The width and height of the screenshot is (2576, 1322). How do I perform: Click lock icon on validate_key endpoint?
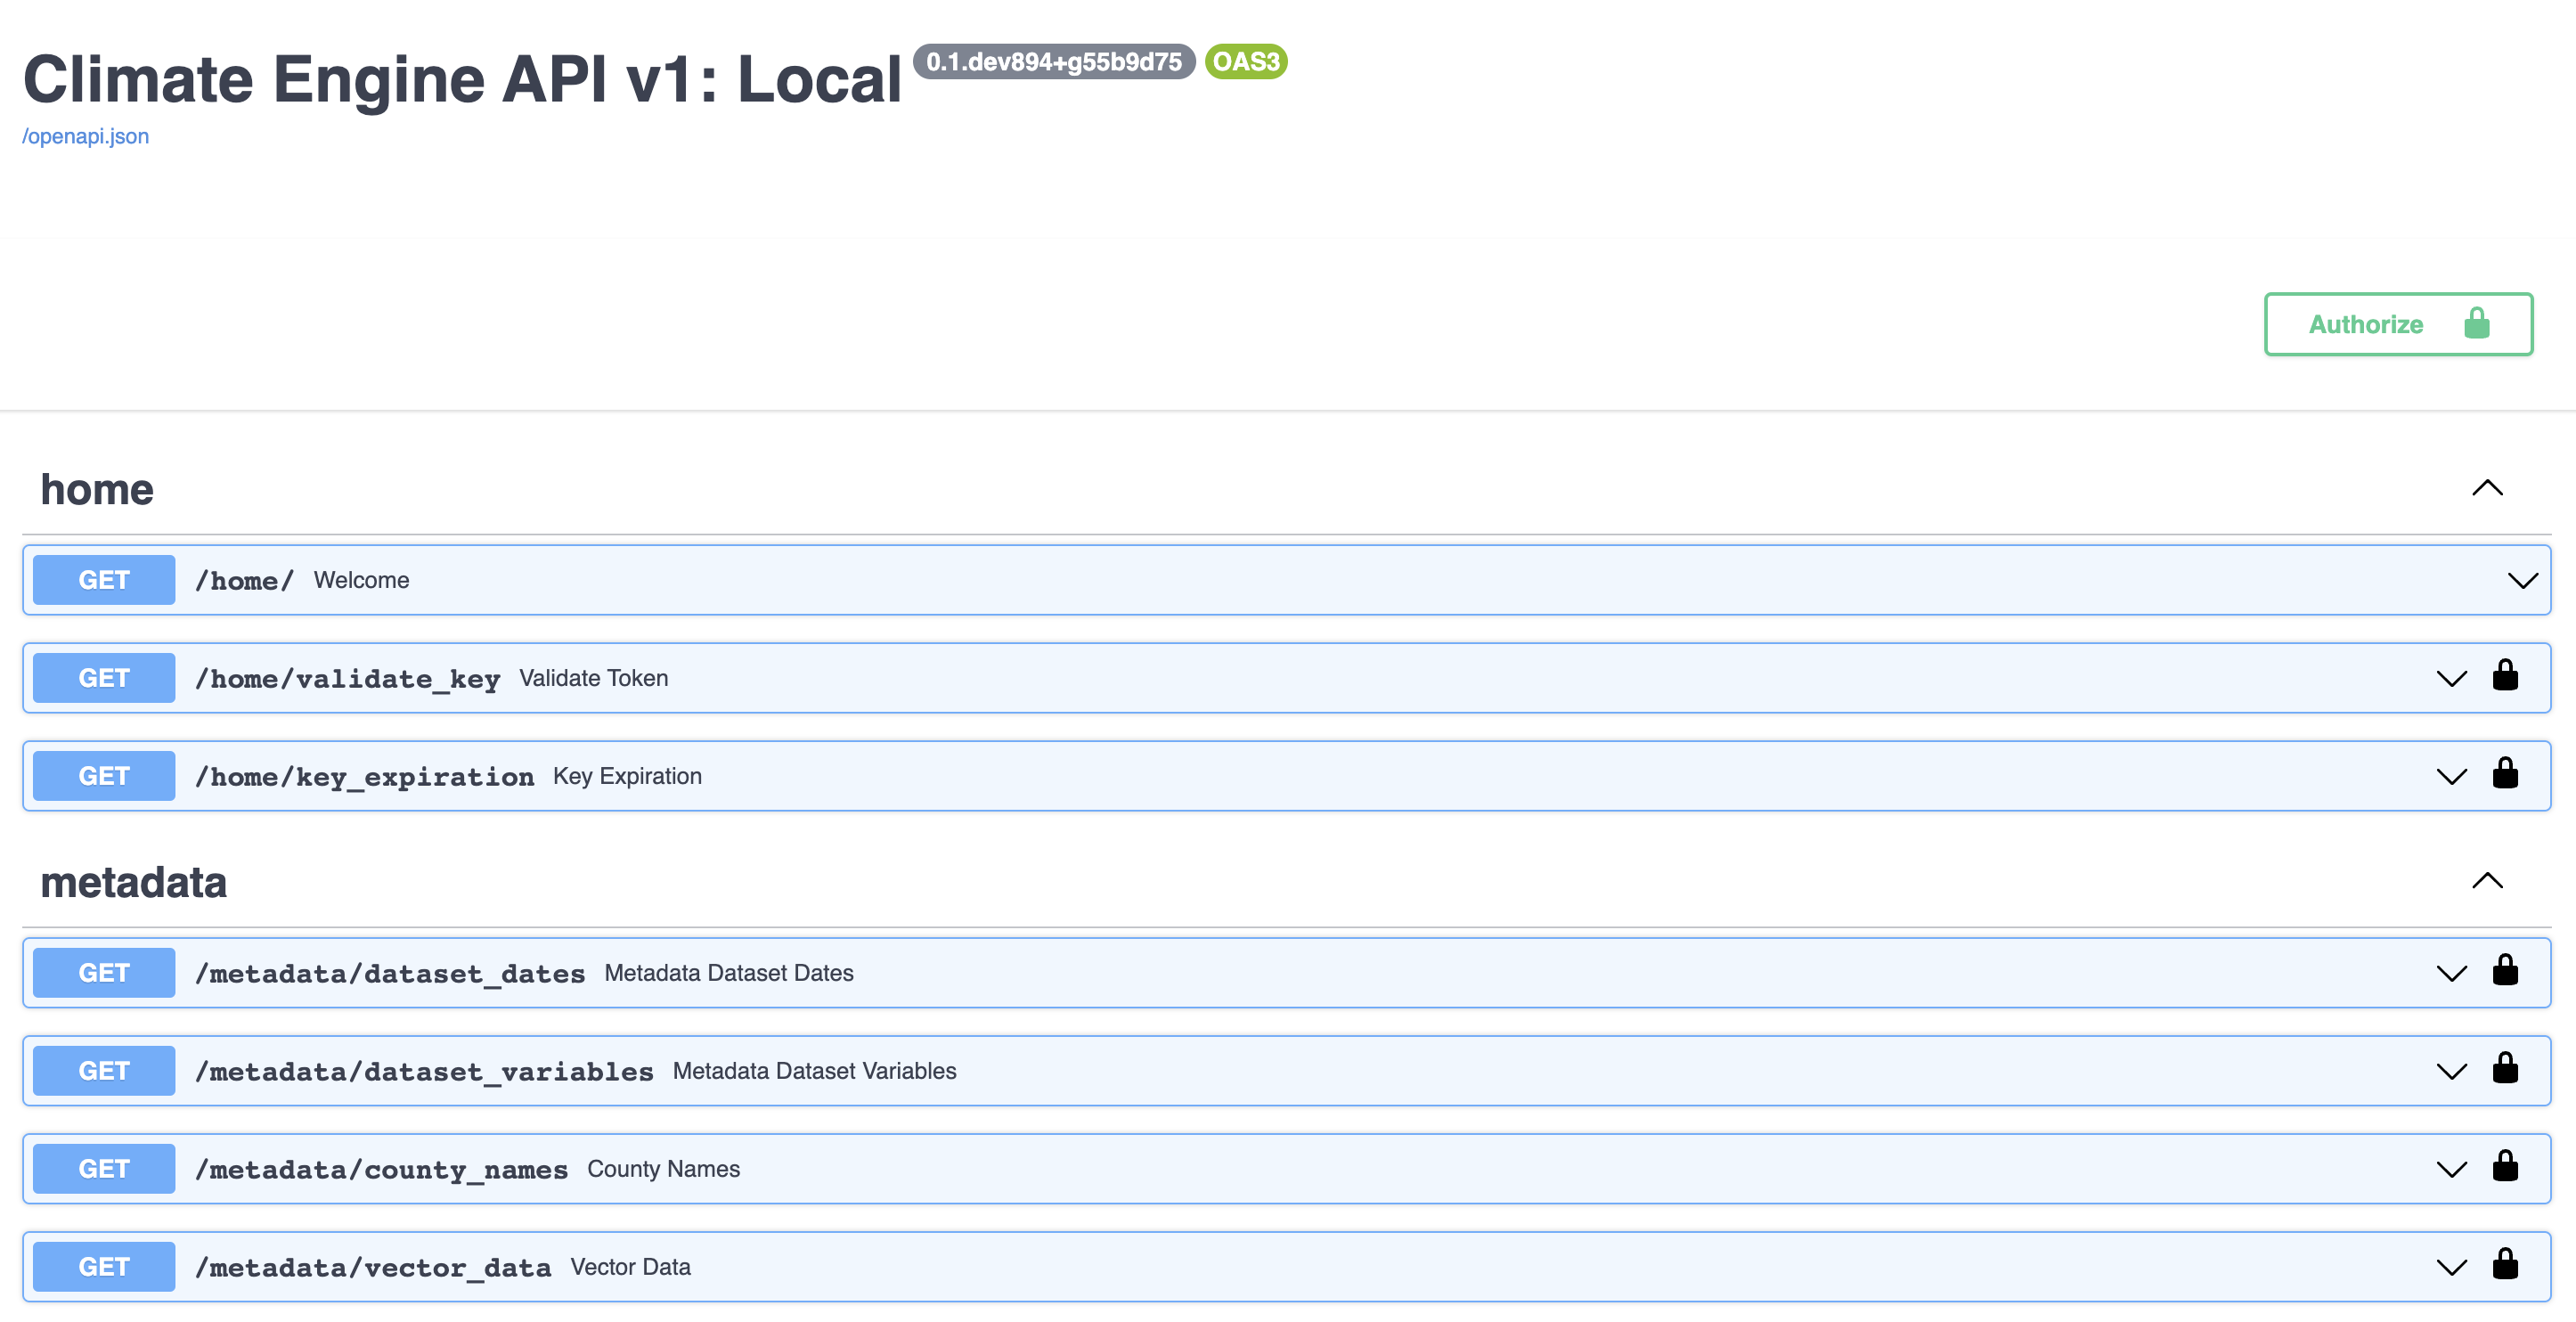2504,676
